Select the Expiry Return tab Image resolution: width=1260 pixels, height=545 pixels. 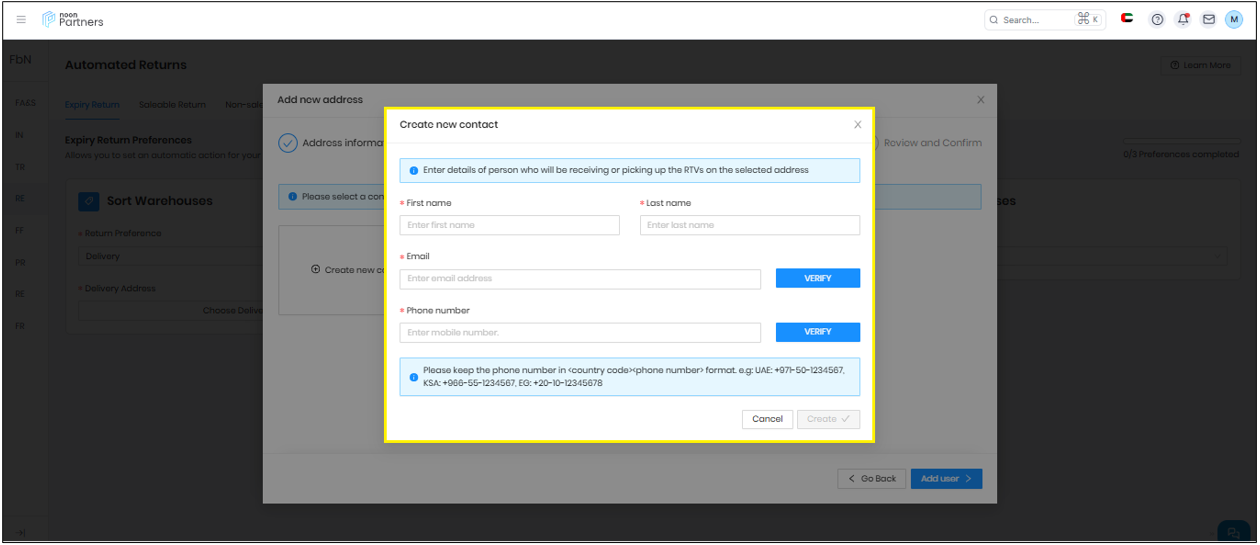point(92,105)
